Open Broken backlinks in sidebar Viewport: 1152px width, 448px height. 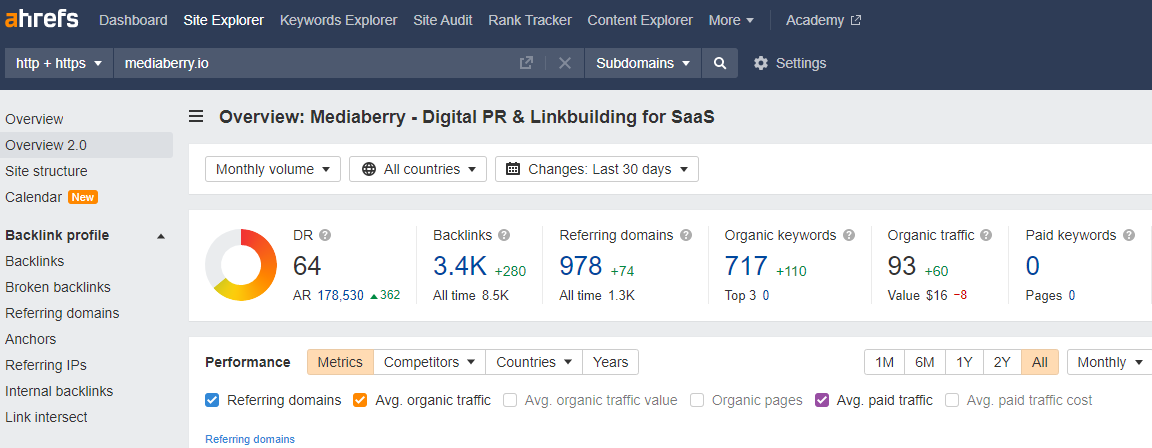[x=58, y=287]
